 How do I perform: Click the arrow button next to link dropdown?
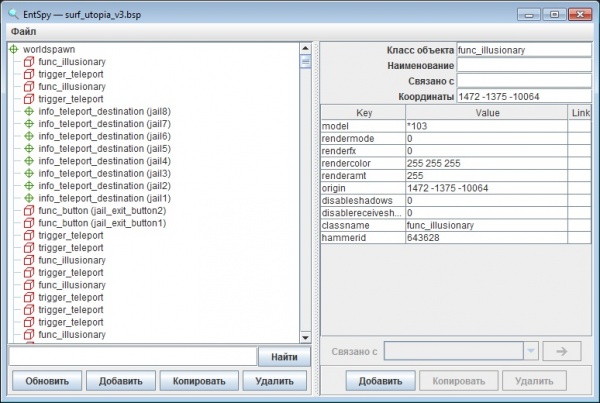pyautogui.click(x=562, y=351)
